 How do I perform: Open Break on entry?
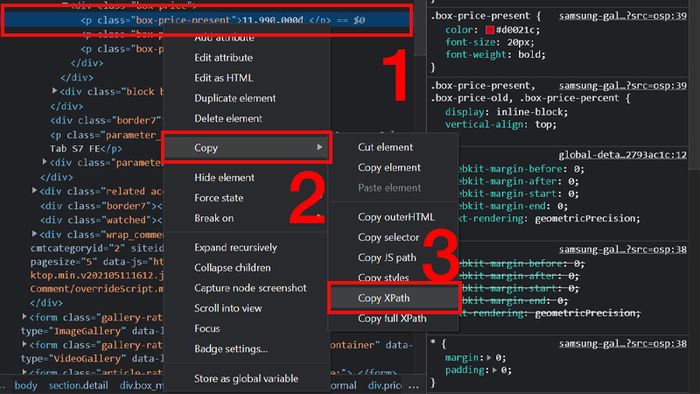(x=214, y=218)
